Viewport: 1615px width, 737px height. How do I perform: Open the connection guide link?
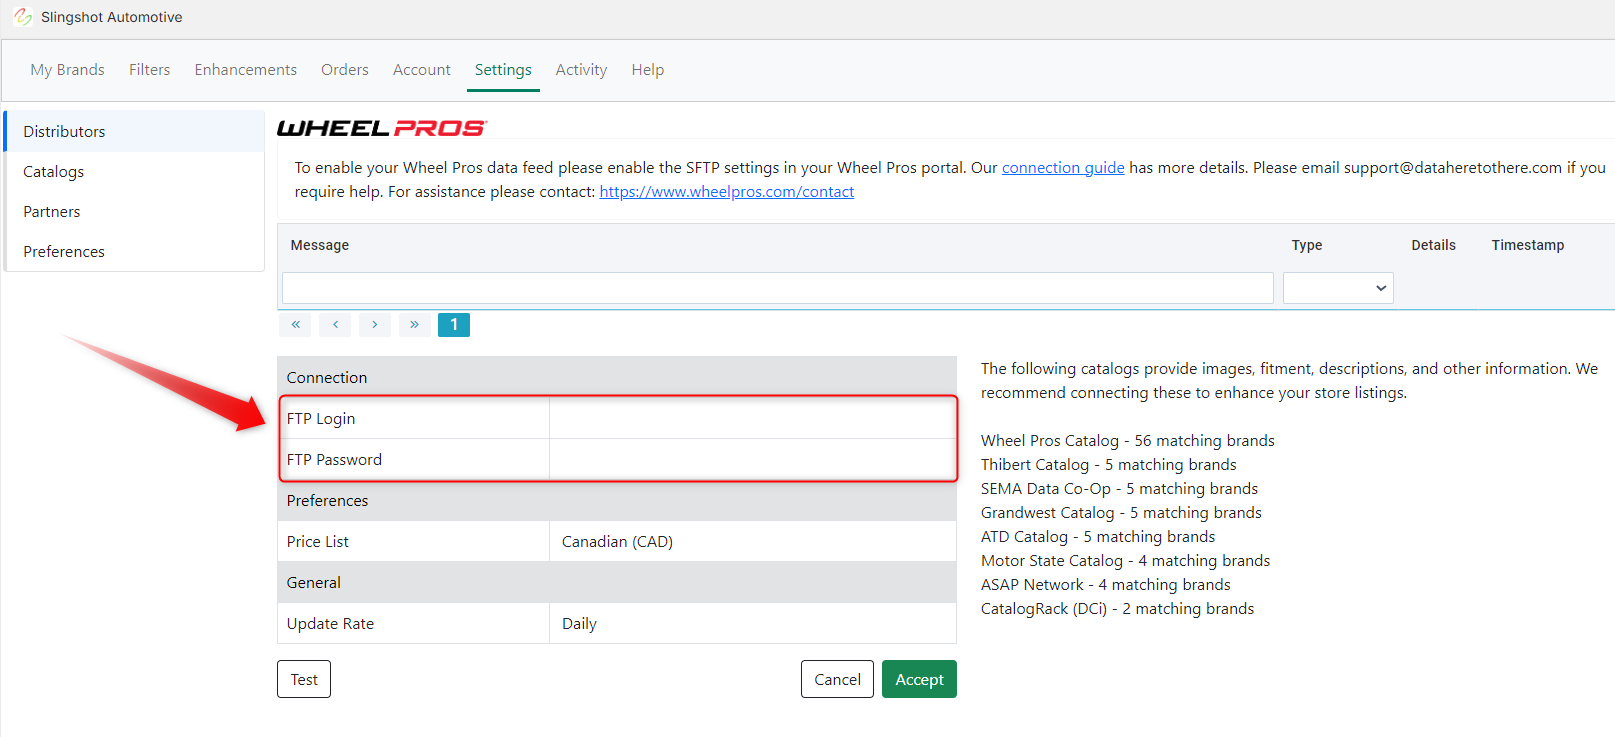point(1063,168)
